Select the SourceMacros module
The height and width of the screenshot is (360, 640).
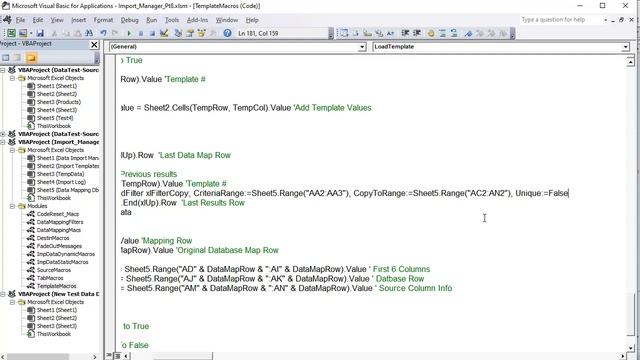click(54, 270)
